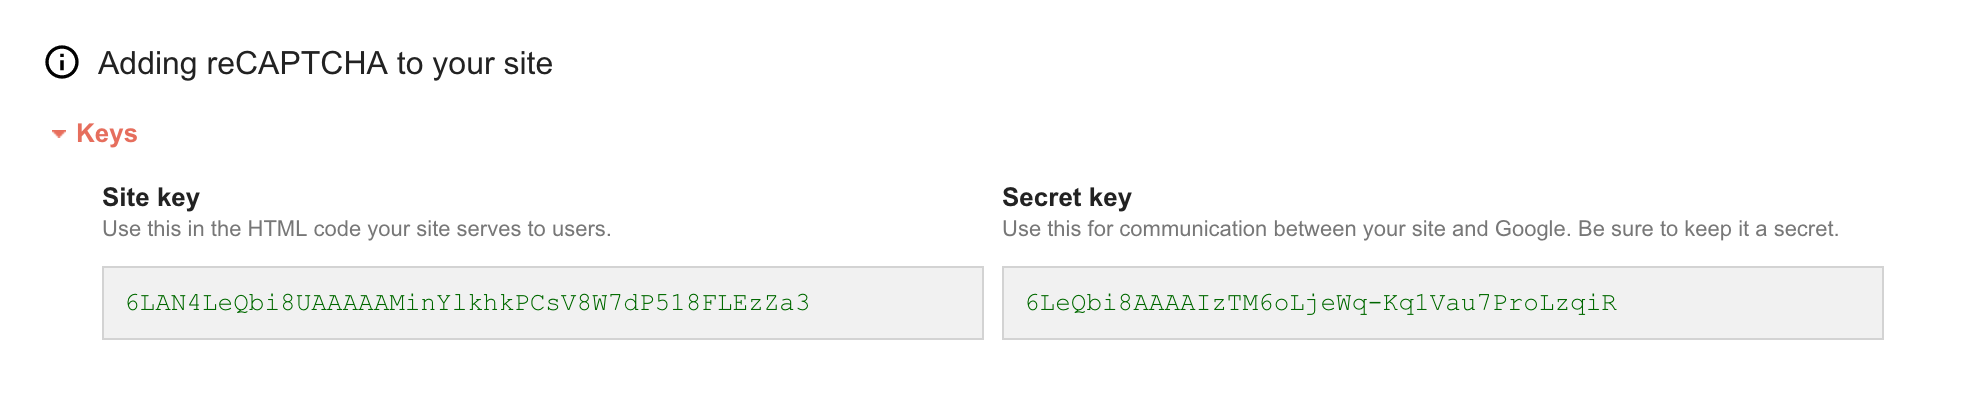
Task: Click the circled info icon
Action: point(62,62)
